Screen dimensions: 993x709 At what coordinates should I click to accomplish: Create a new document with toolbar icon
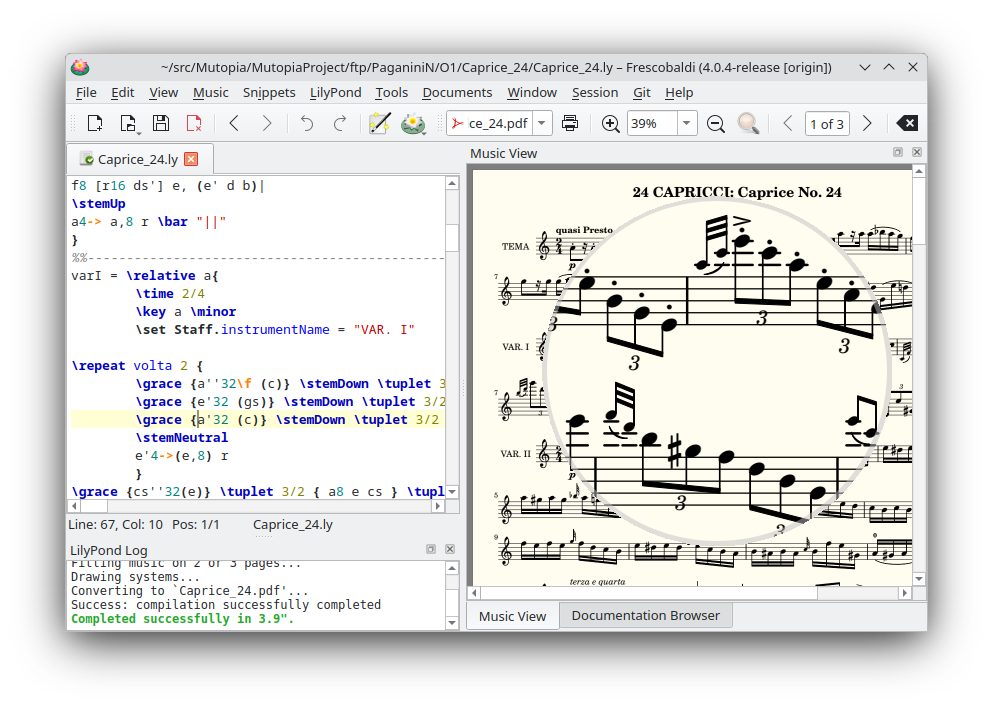[x=95, y=123]
